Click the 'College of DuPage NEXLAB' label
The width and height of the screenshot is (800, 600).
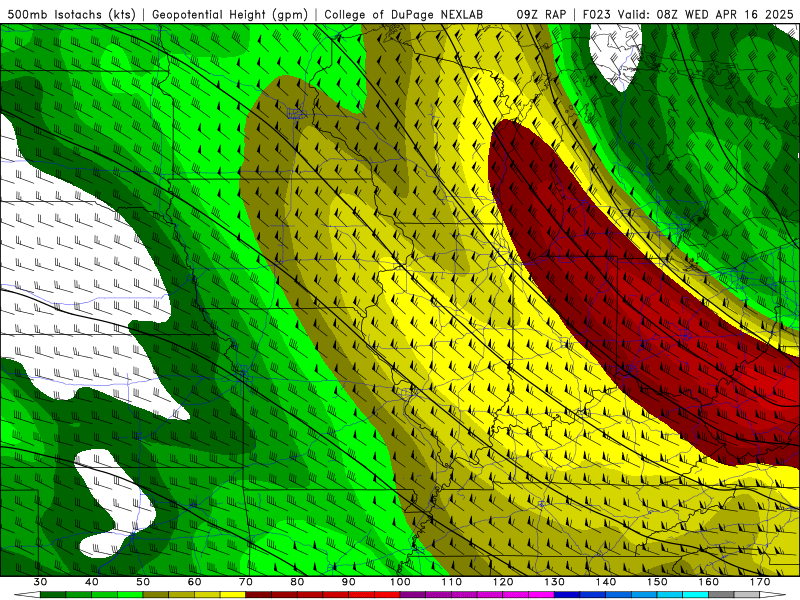pos(404,15)
